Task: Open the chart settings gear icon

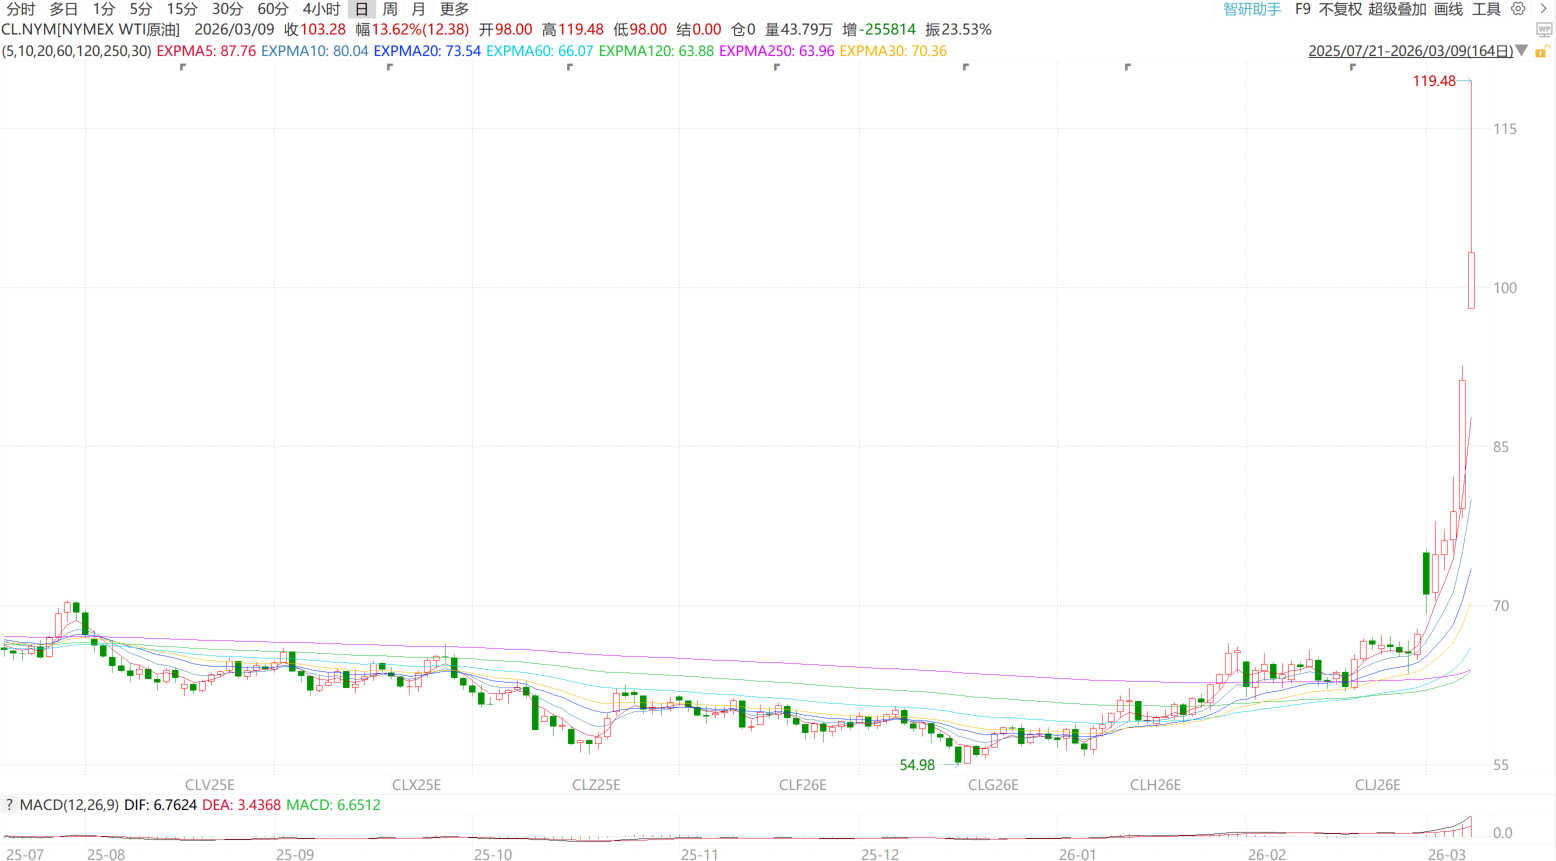Action: [1518, 9]
